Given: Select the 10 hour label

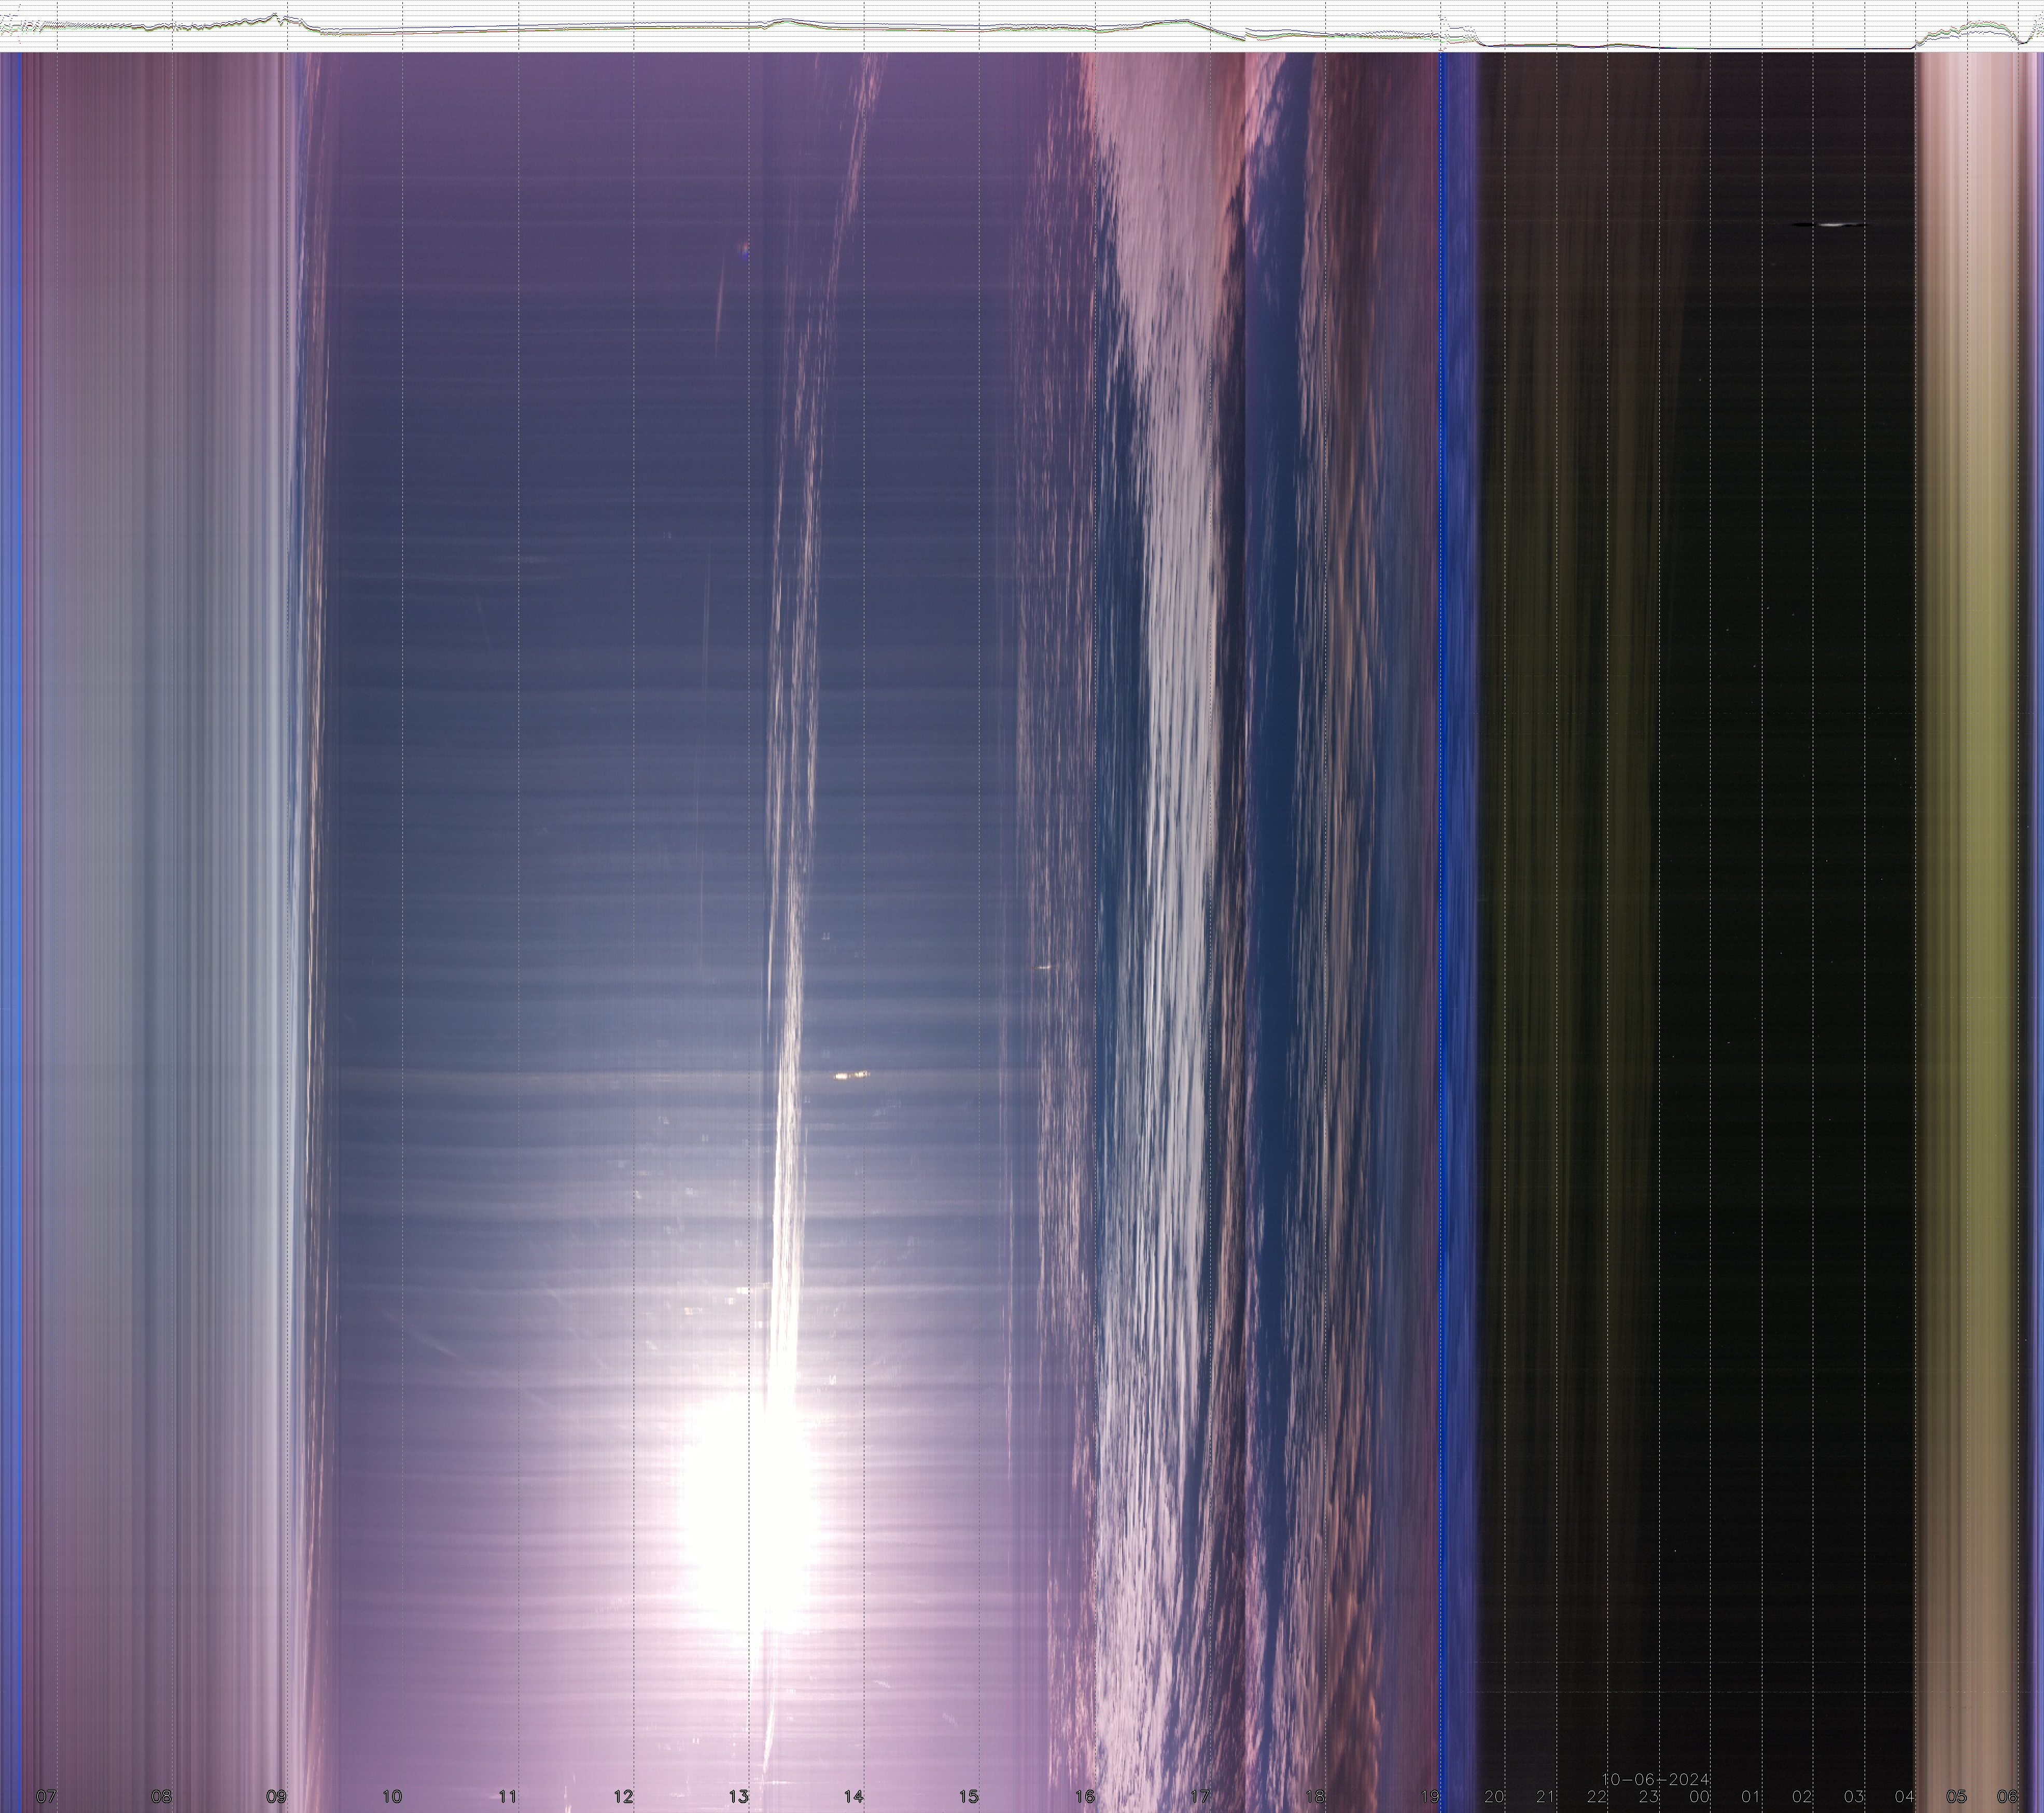Looking at the screenshot, I should tap(392, 1796).
